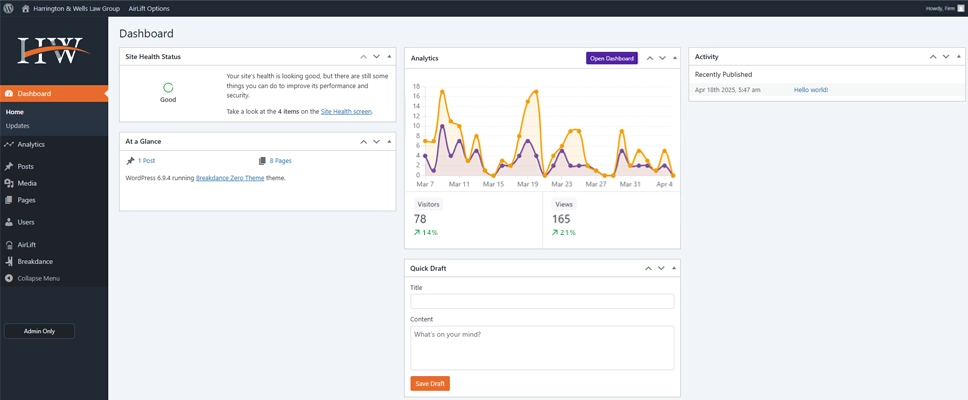Image resolution: width=968 pixels, height=400 pixels.
Task: Move At a Glance widget up
Action: point(364,141)
